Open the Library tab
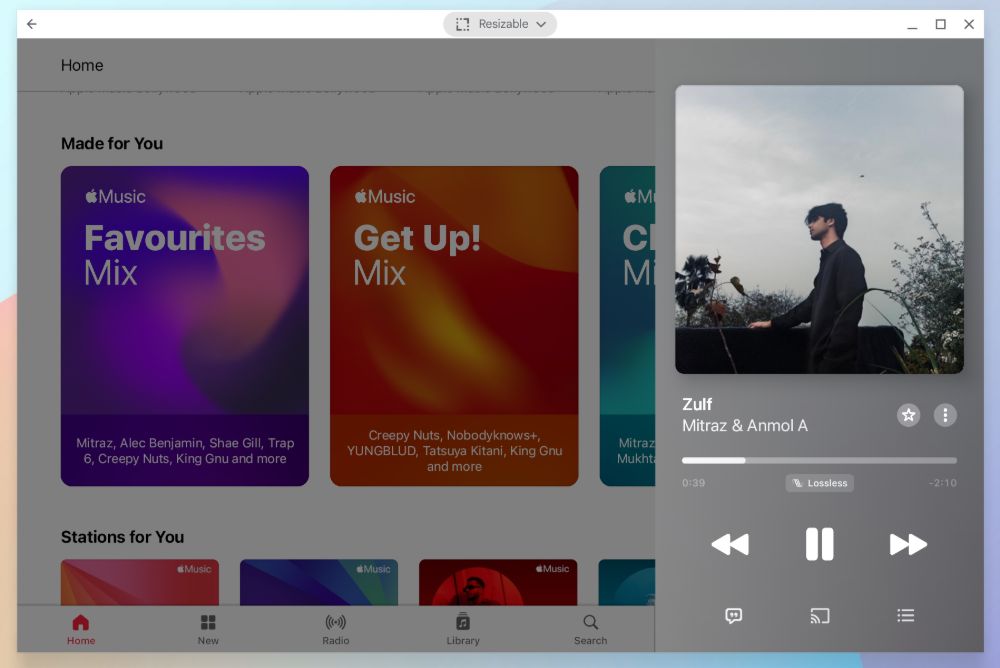Image resolution: width=1000 pixels, height=668 pixels. 463,630
